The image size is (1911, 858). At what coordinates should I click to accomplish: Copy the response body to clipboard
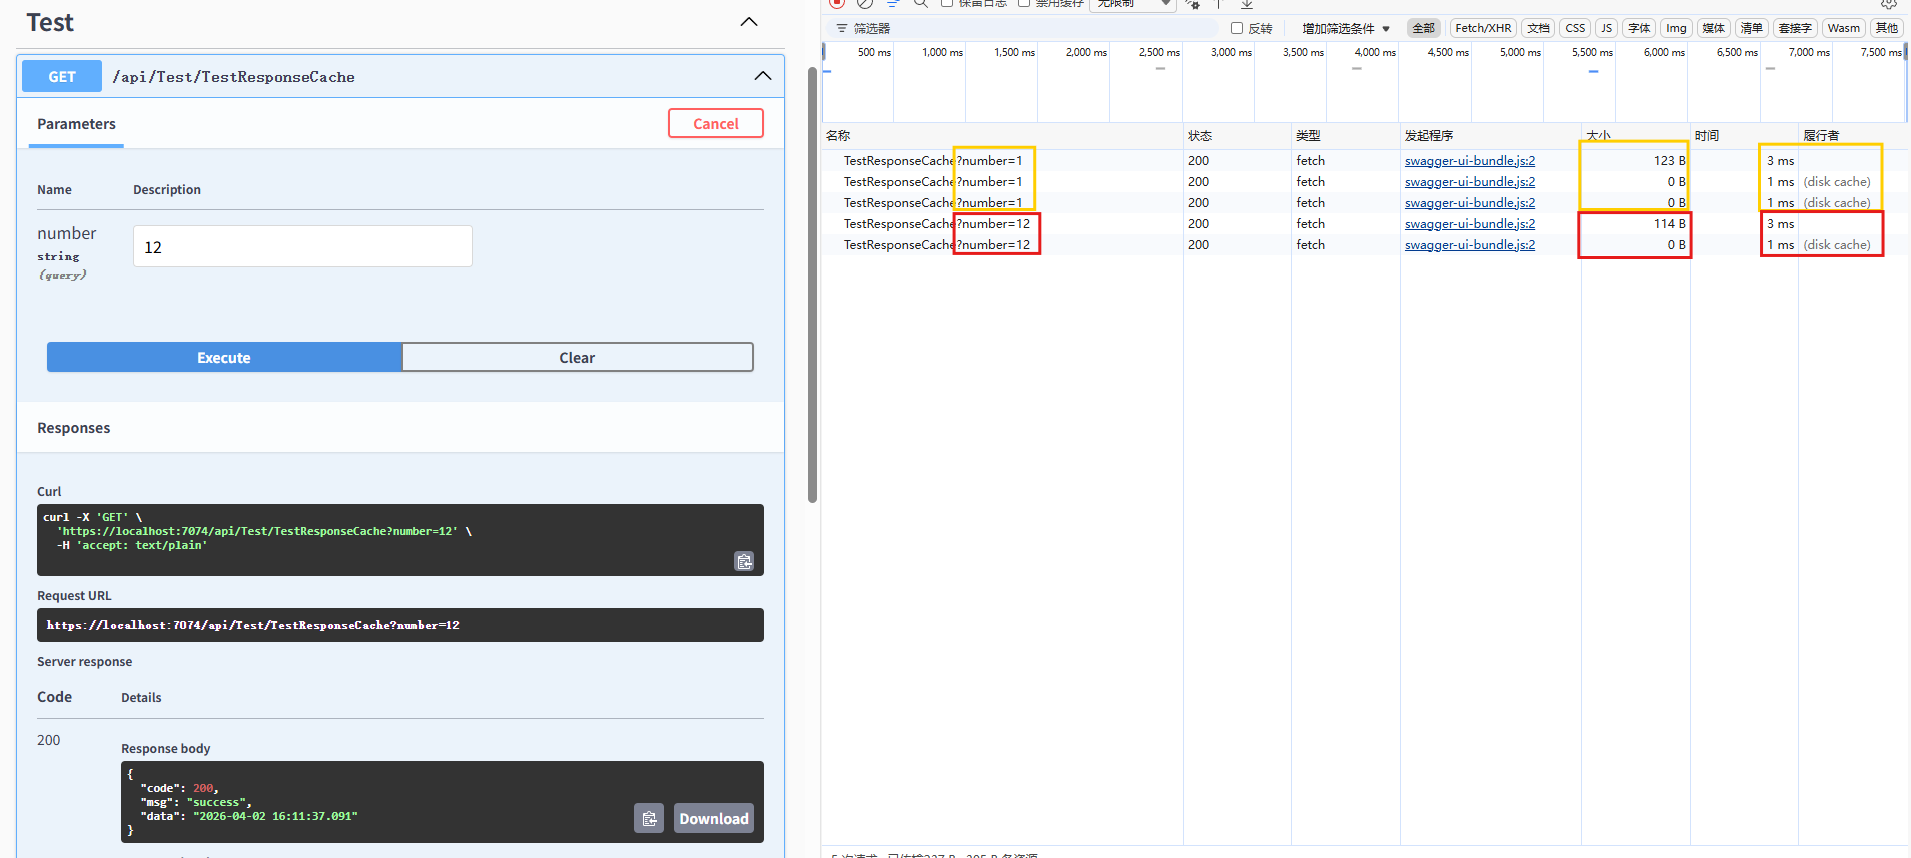pyautogui.click(x=649, y=818)
